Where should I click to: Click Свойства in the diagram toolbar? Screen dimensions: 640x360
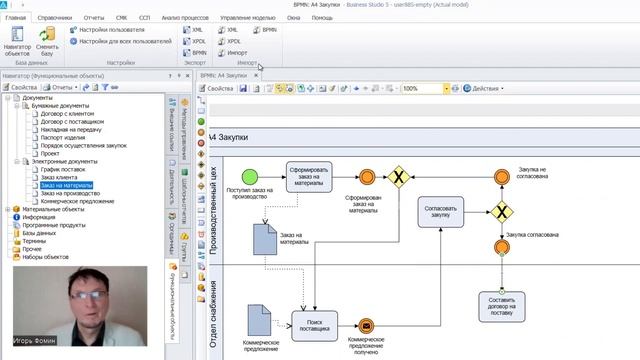coord(216,89)
